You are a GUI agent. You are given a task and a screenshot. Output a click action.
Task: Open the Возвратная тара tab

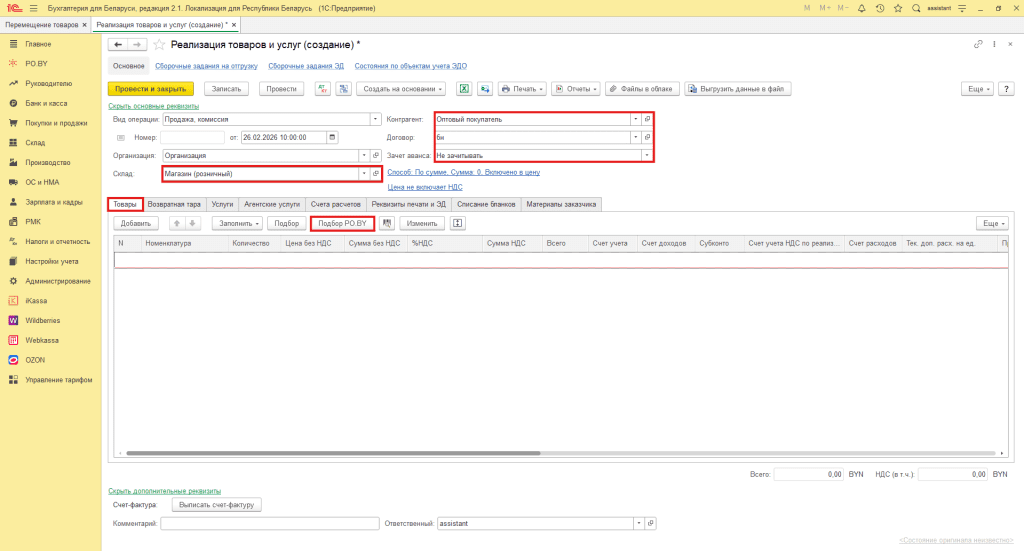(x=174, y=204)
